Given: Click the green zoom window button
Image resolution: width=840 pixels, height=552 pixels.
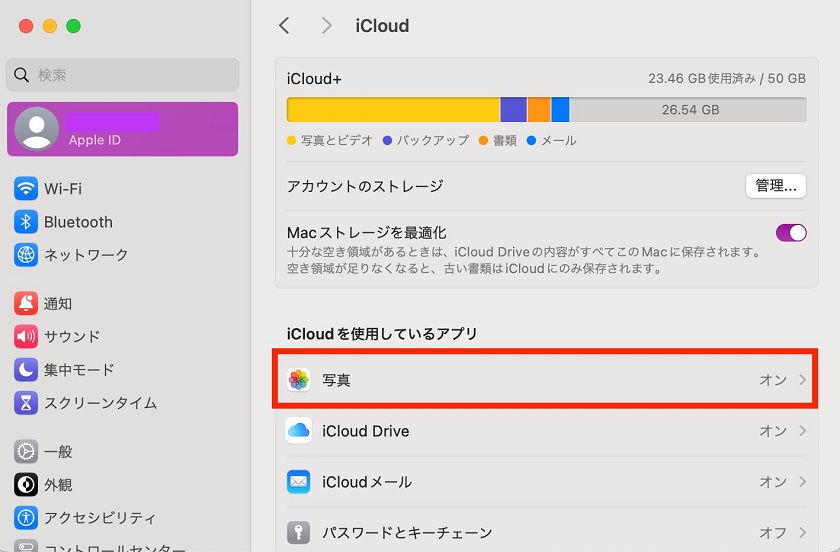Looking at the screenshot, I should [73, 26].
